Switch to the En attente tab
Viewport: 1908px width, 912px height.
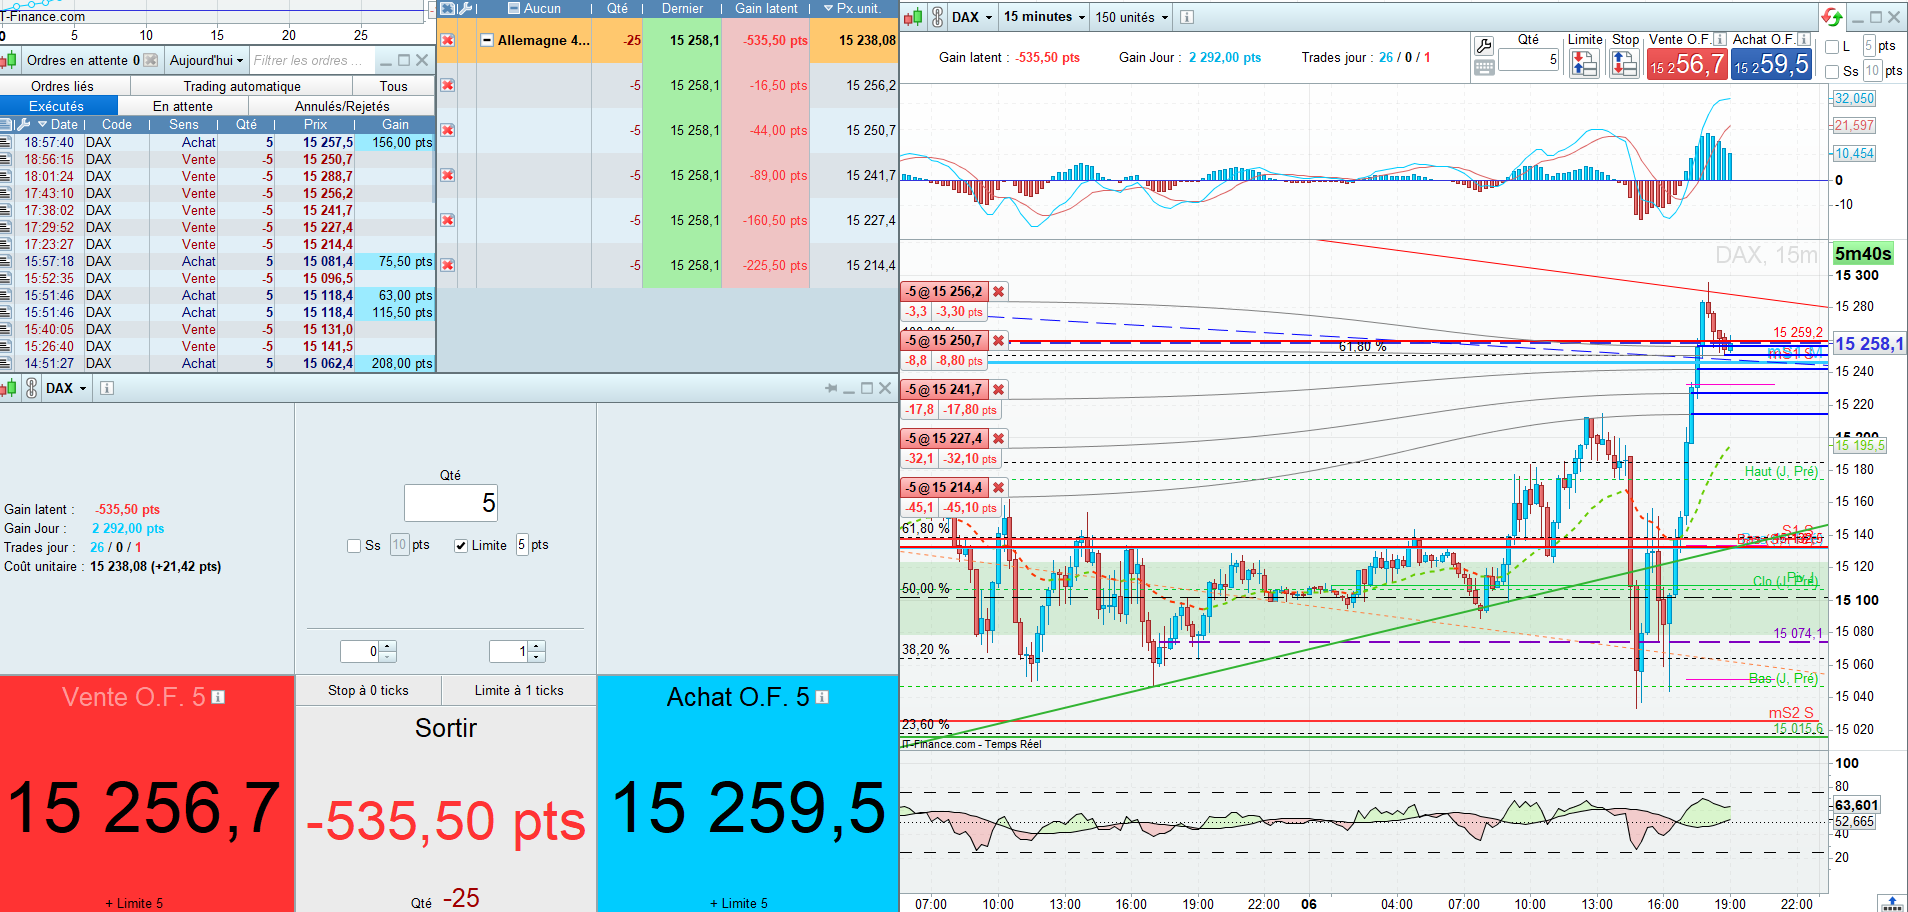pos(183,106)
